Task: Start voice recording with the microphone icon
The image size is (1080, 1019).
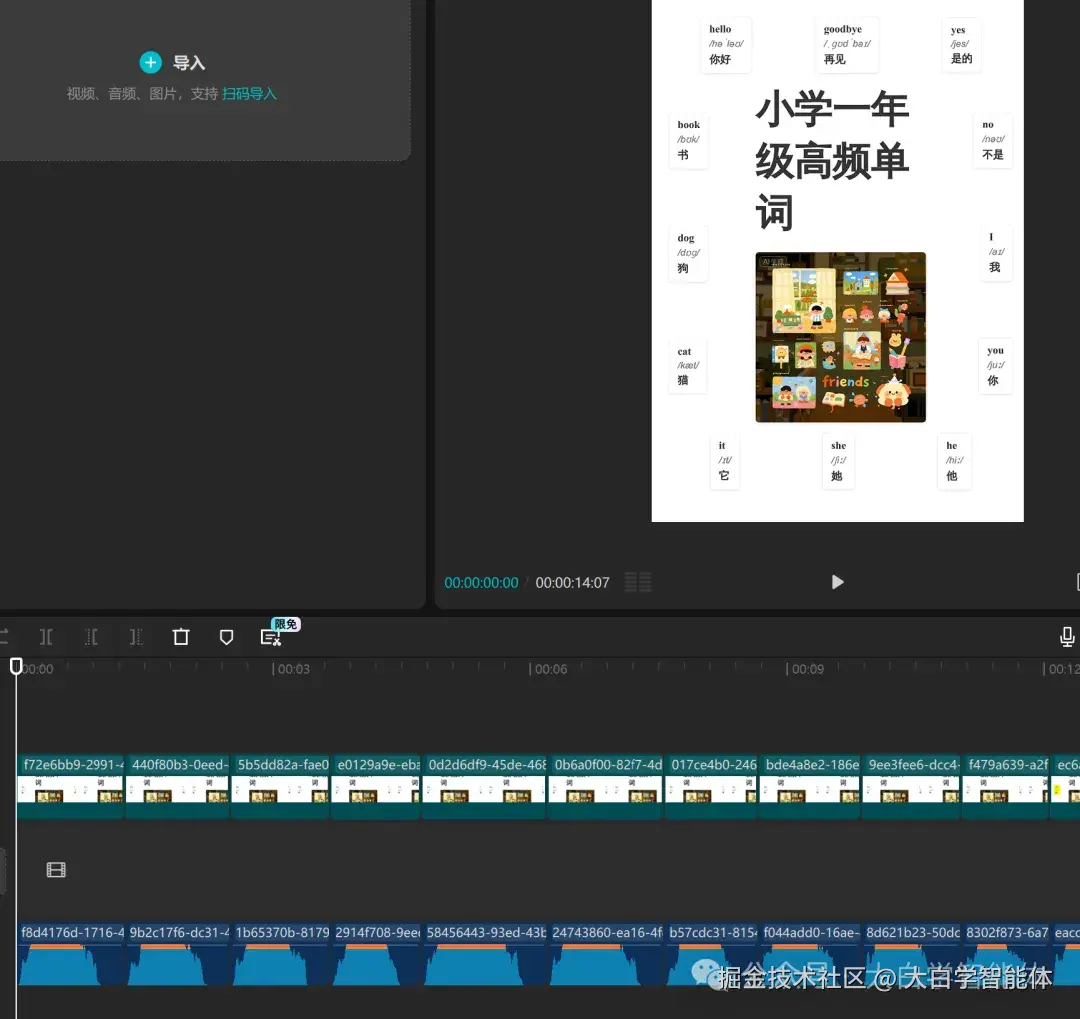Action: click(1067, 637)
